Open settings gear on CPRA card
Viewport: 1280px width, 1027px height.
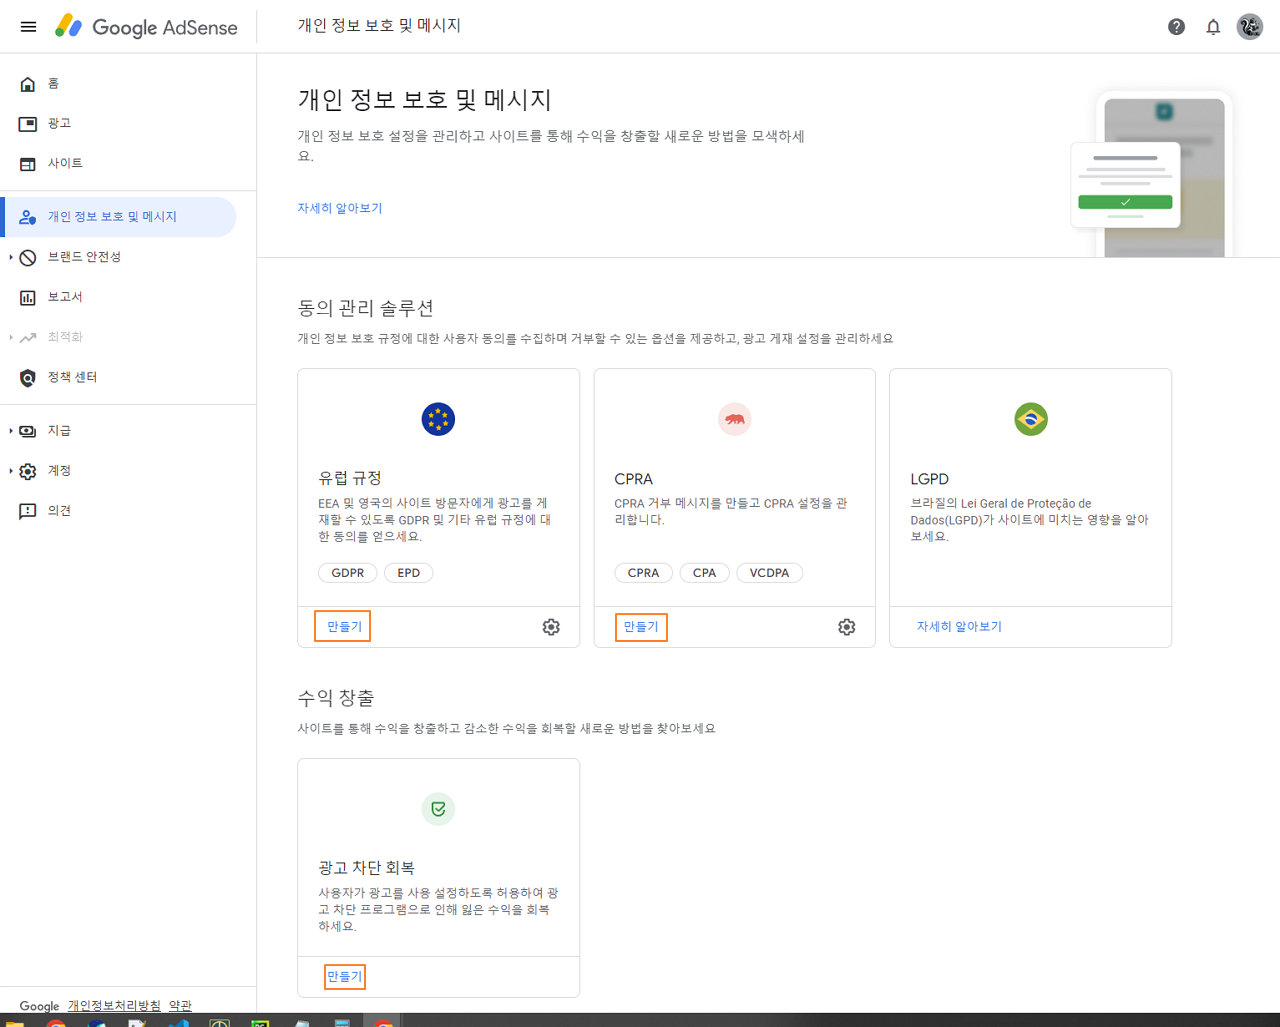pyautogui.click(x=847, y=627)
